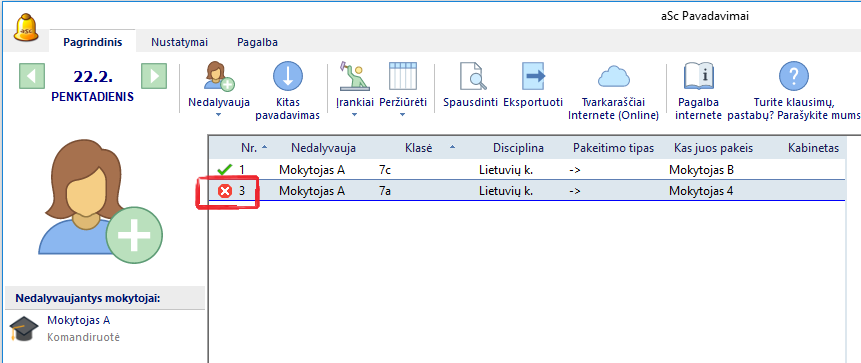Open the Nustatymai tab
Viewport: 861px width, 363px height.
(x=180, y=42)
